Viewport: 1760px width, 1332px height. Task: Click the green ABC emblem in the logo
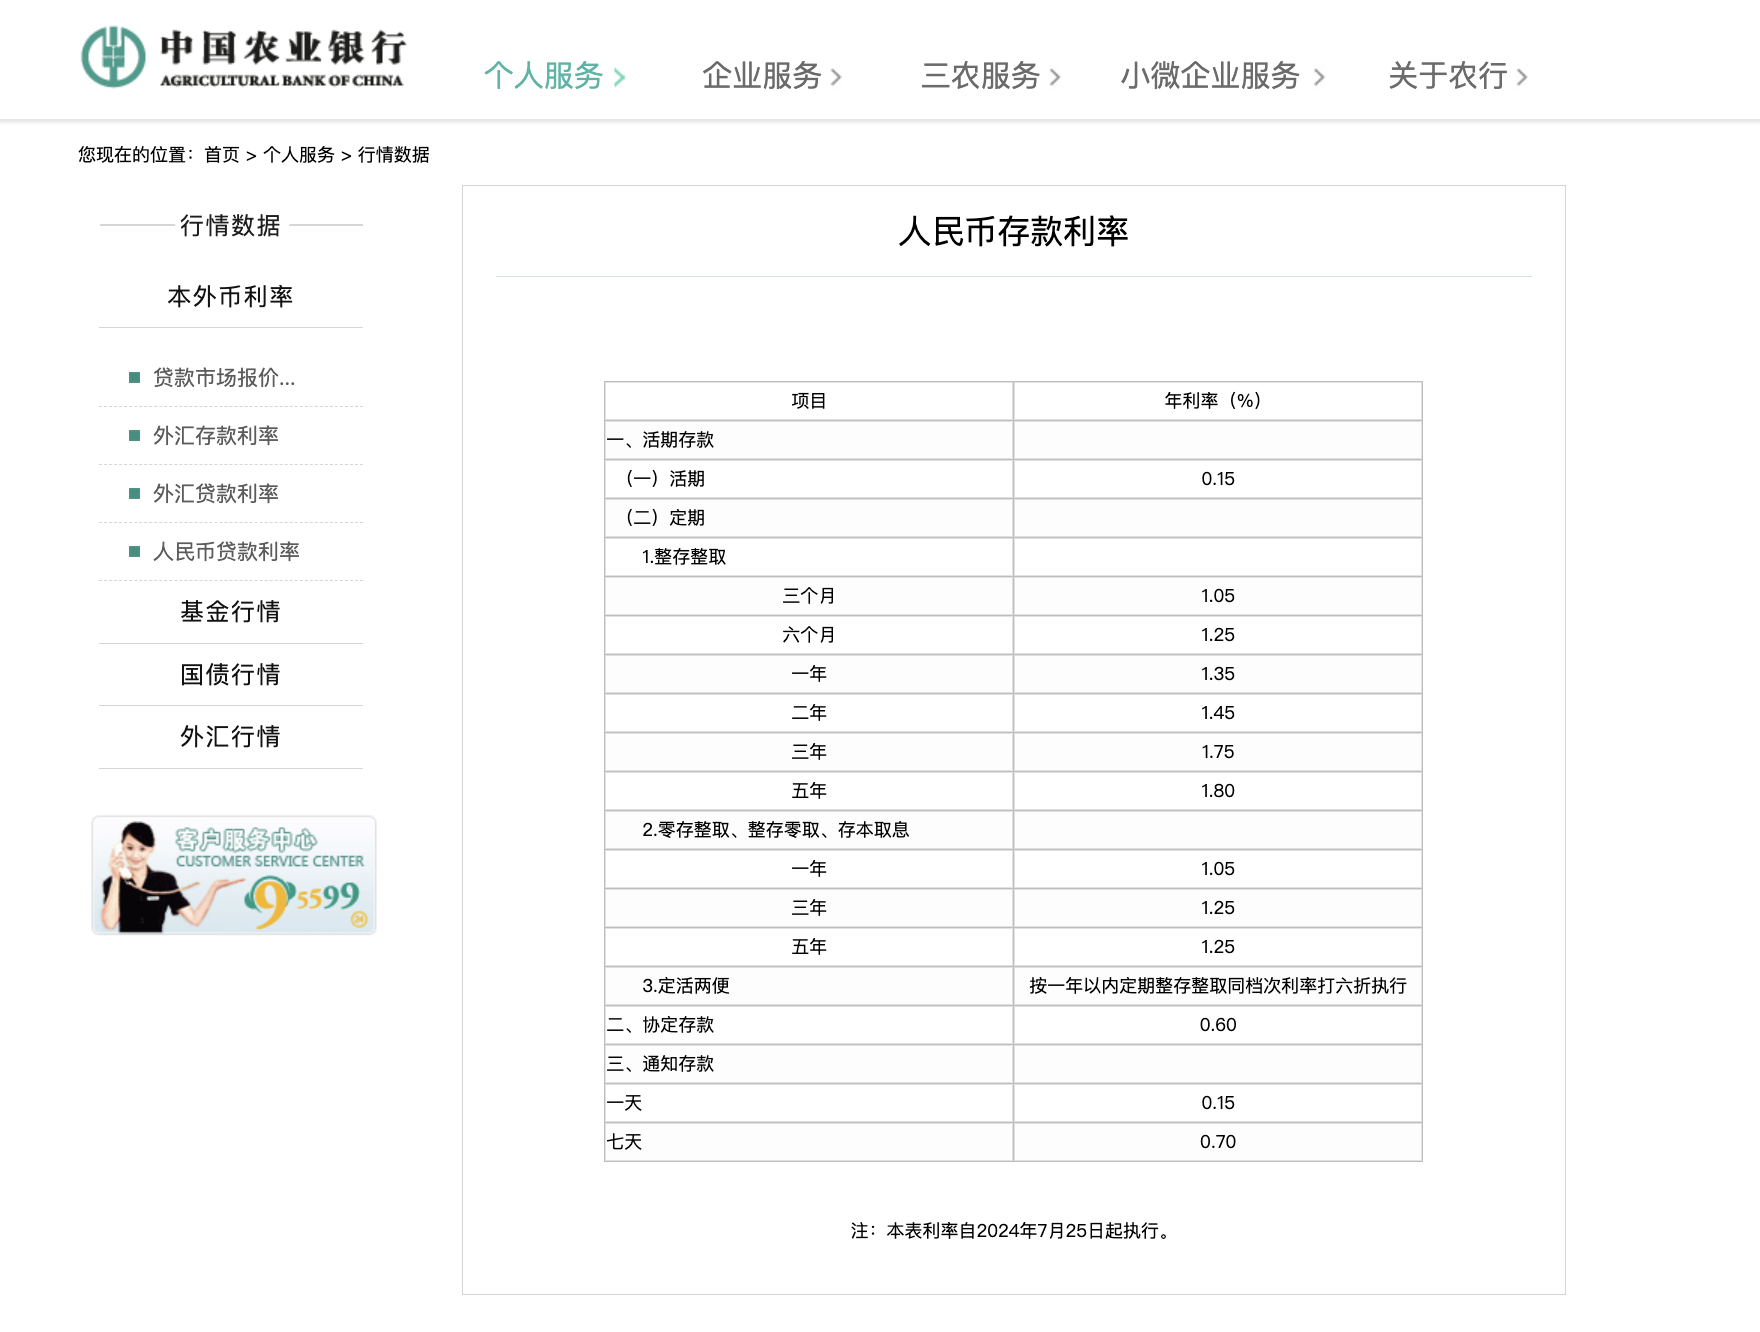click(x=112, y=55)
